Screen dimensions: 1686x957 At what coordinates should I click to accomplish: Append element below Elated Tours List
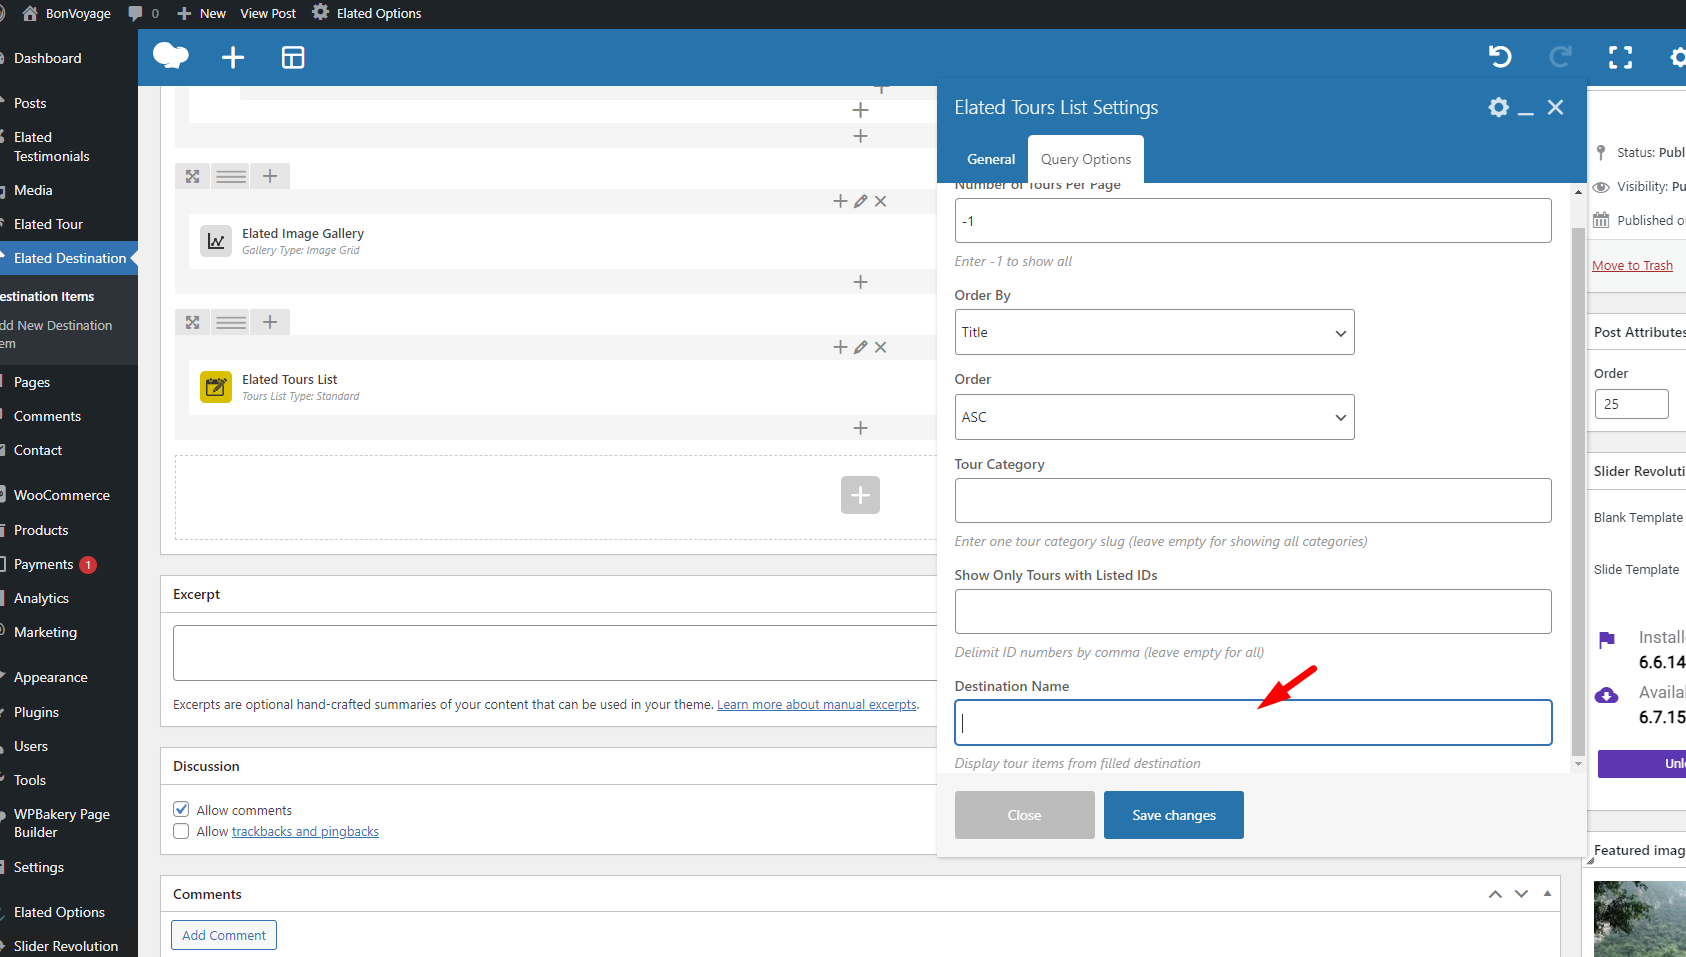pyautogui.click(x=860, y=428)
